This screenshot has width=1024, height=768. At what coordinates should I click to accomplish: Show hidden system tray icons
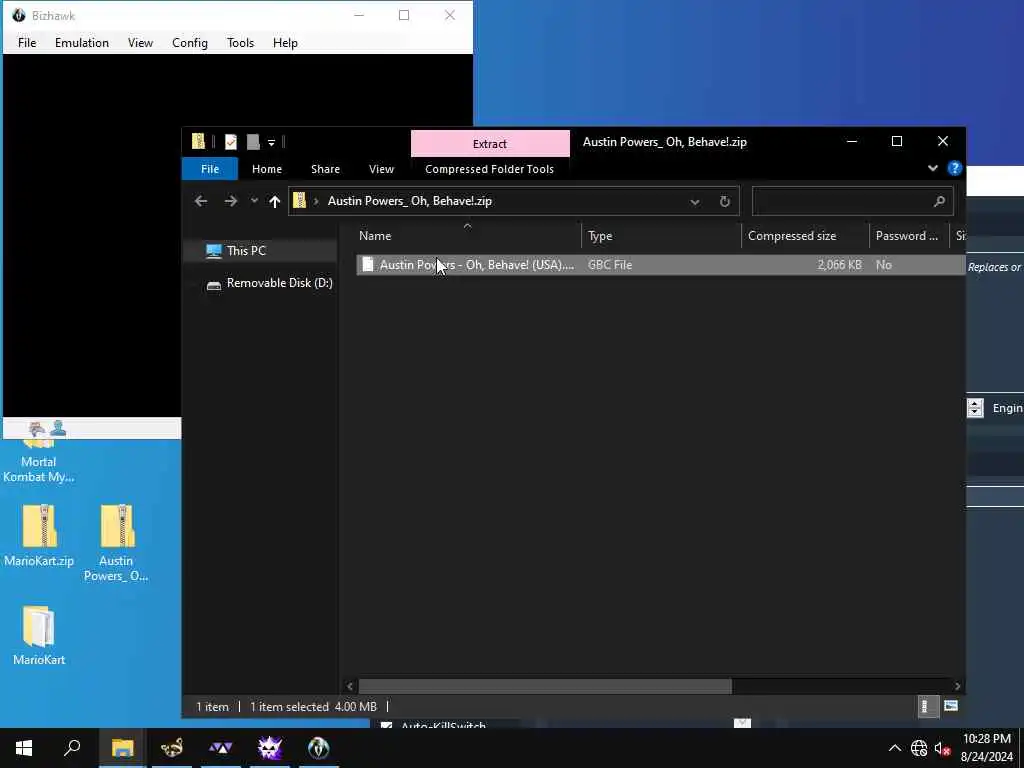point(895,748)
